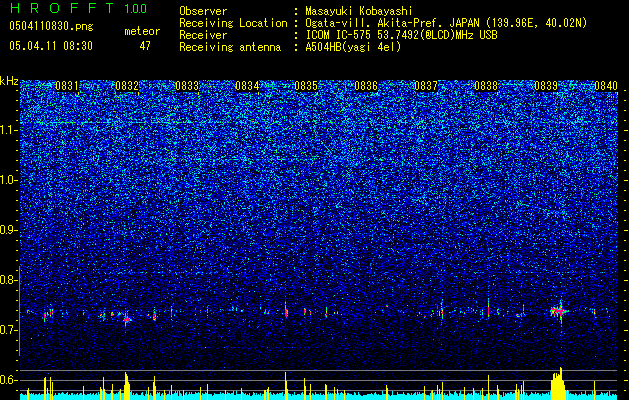Click the 0.8 frequency axis label
Viewport: 629px width, 400px height.
[9, 280]
